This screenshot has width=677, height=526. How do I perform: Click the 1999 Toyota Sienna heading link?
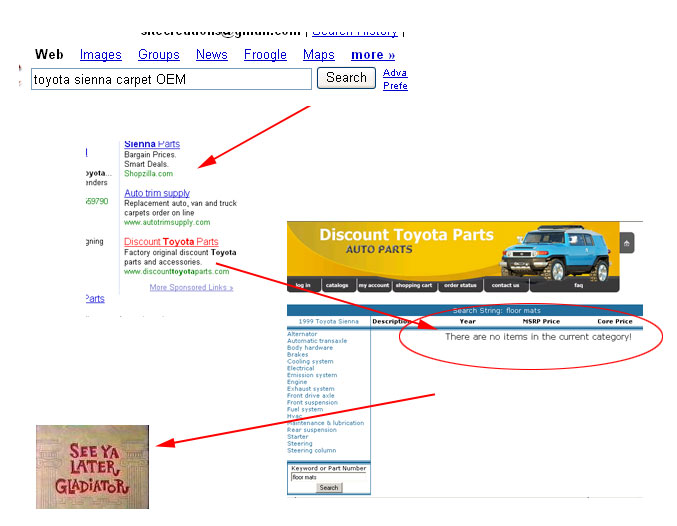(x=329, y=322)
